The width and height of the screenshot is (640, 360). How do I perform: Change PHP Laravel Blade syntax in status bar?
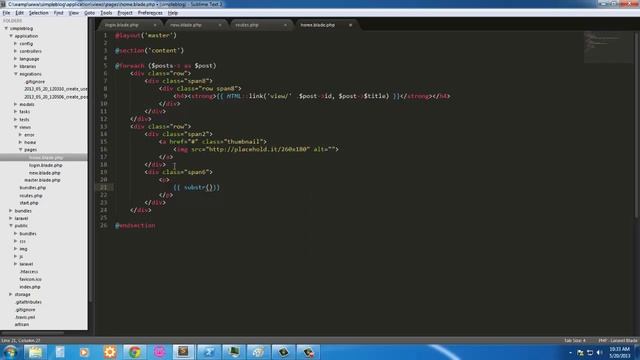pos(618,340)
